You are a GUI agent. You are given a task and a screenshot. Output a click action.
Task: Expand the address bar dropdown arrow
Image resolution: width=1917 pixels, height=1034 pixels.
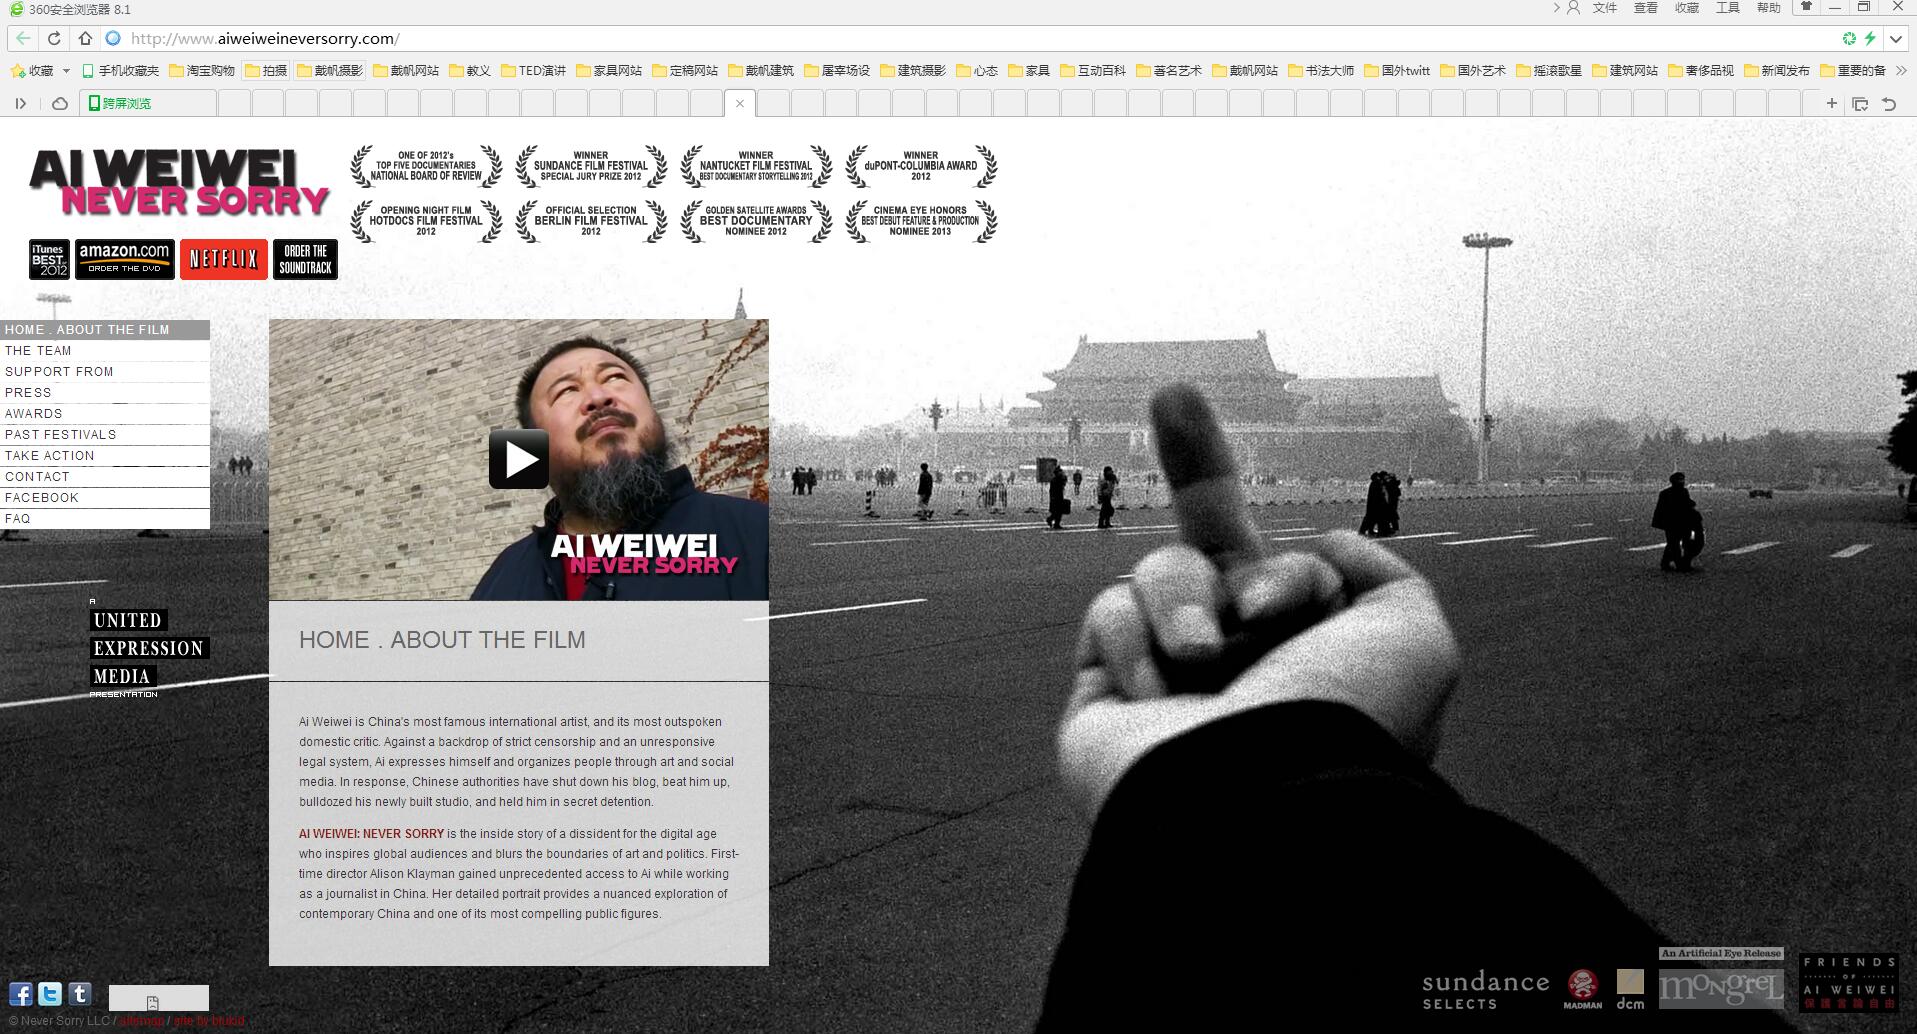point(1896,39)
